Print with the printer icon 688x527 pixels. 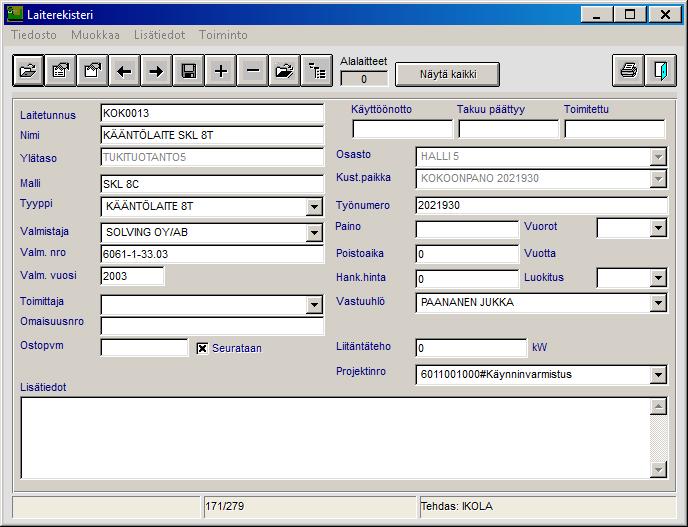[x=628, y=71]
